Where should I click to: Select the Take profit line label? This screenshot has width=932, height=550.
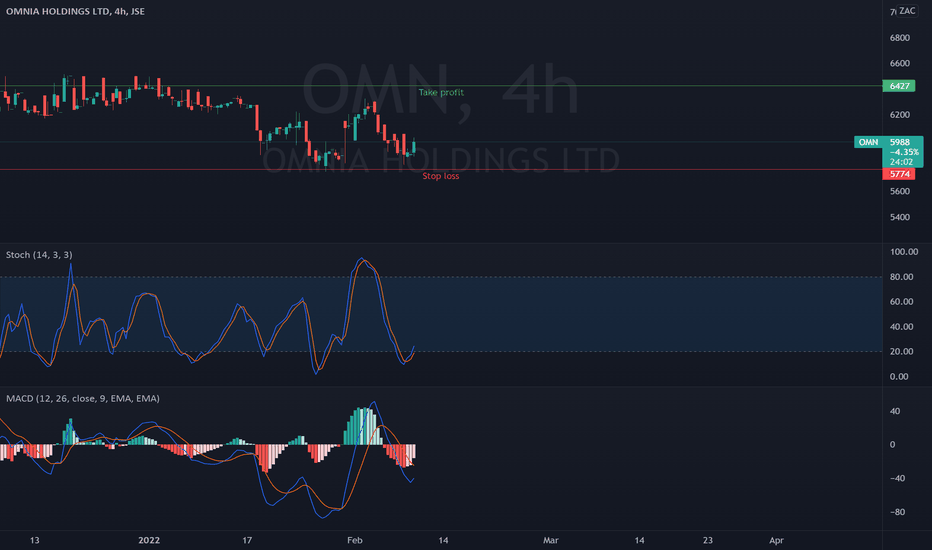point(441,92)
